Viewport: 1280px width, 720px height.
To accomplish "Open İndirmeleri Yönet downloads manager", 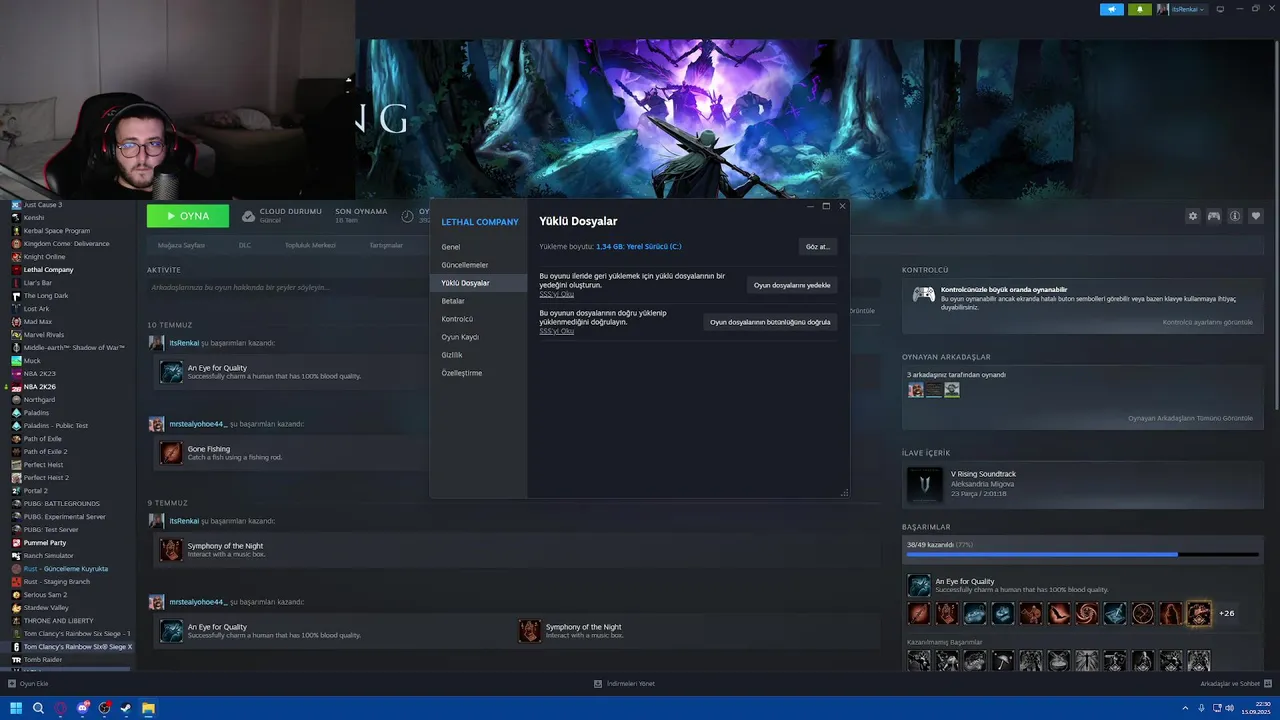I will pyautogui.click(x=624, y=684).
